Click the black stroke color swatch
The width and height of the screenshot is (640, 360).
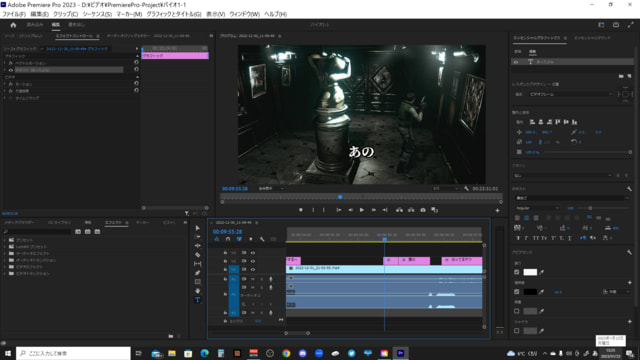[530, 292]
